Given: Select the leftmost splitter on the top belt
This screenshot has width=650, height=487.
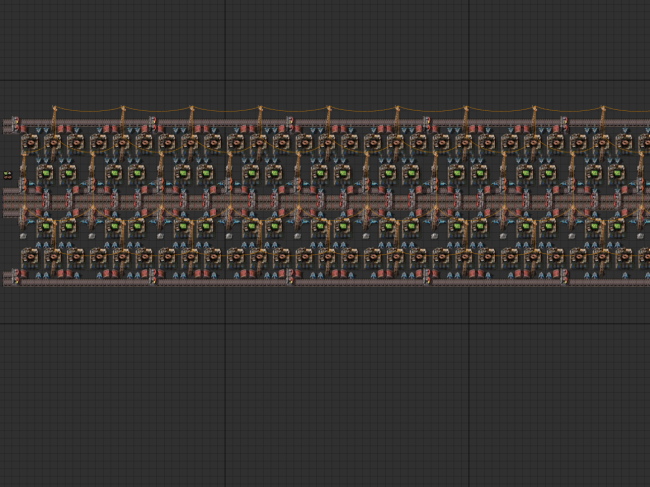Looking at the screenshot, I should tap(15, 124).
